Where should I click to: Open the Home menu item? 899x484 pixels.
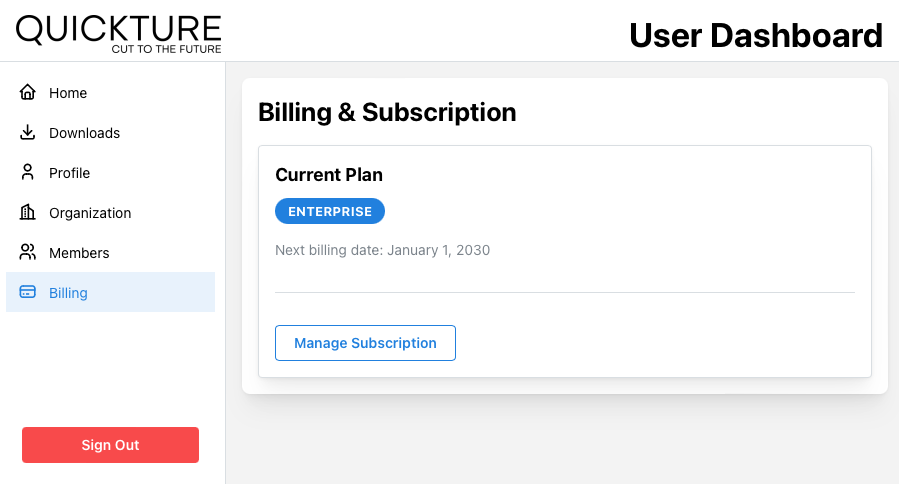pyautogui.click(x=111, y=92)
